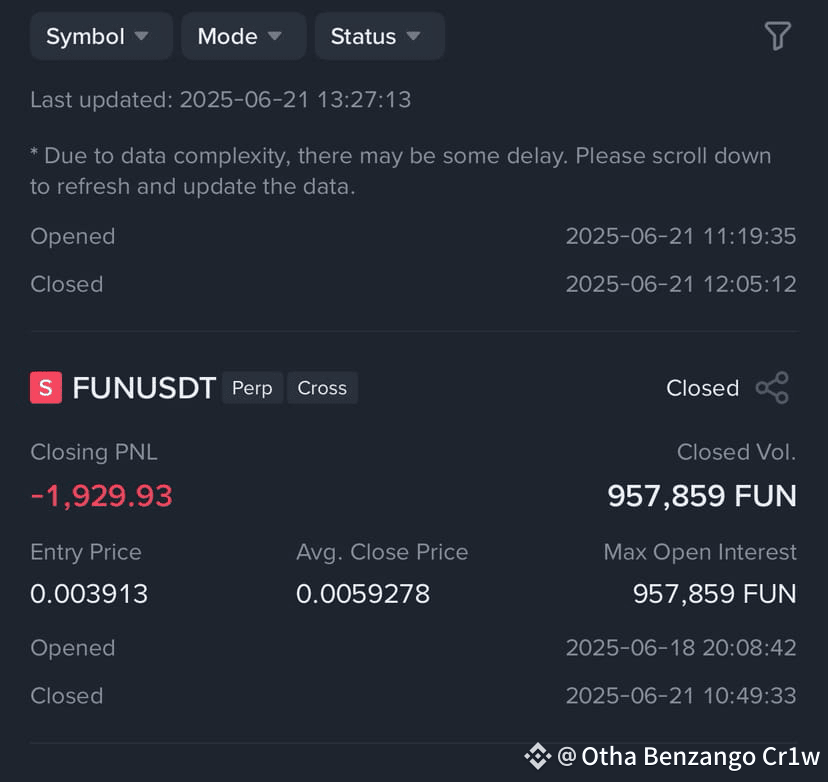The width and height of the screenshot is (828, 782).
Task: Tap the red S short badge
Action: 46,388
